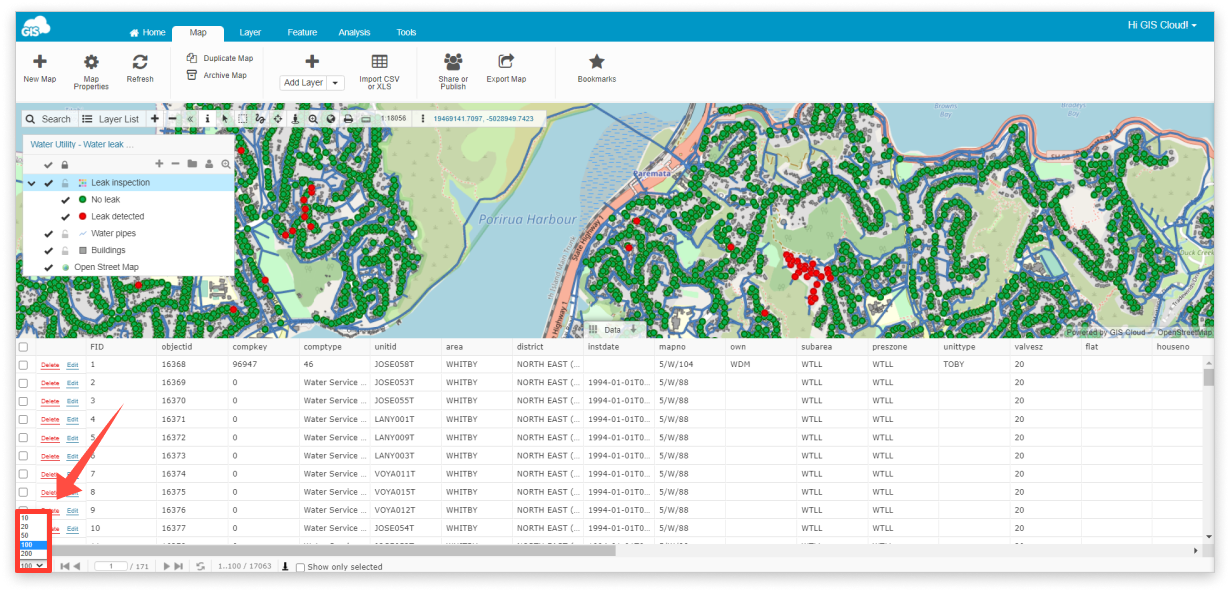
Task: Activate the rectangle selection tool
Action: pyautogui.click(x=242, y=118)
